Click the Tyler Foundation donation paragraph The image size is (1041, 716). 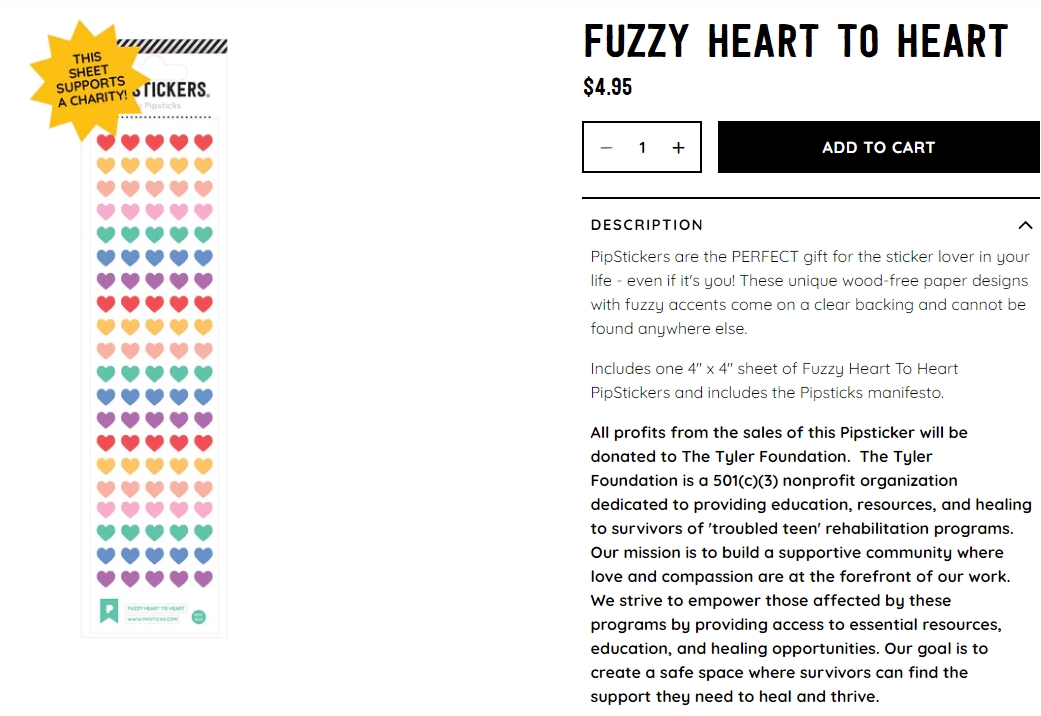pos(811,565)
